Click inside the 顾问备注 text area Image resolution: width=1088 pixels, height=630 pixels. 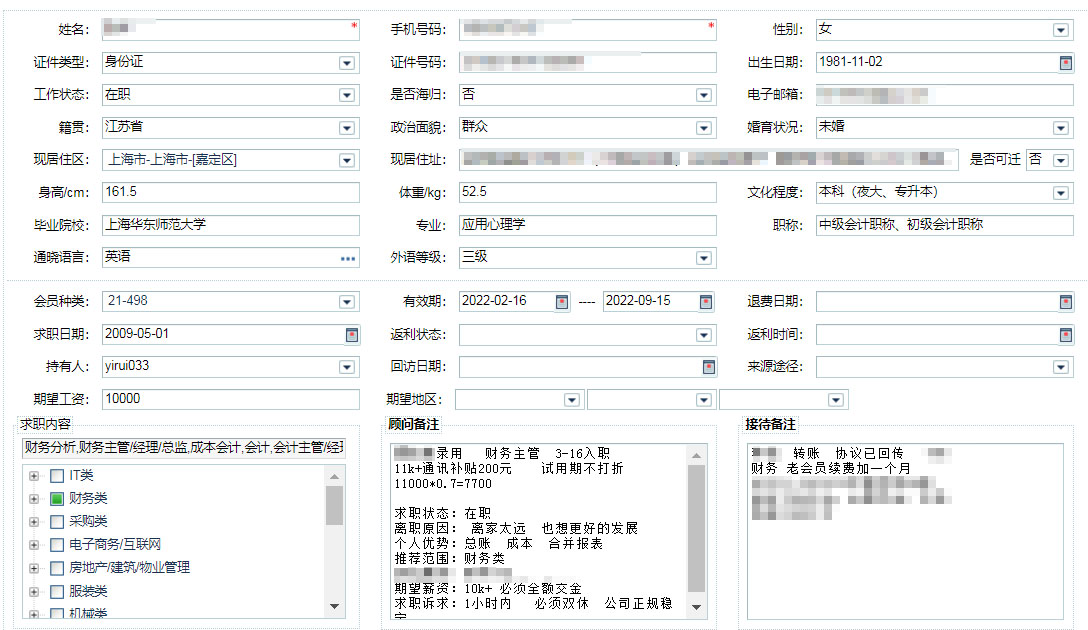(x=539, y=531)
